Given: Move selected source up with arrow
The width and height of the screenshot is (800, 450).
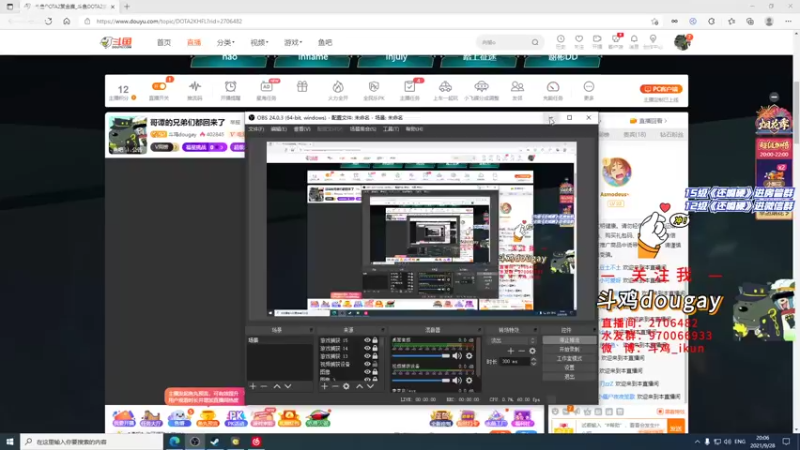Looking at the screenshot, I should [x=359, y=386].
